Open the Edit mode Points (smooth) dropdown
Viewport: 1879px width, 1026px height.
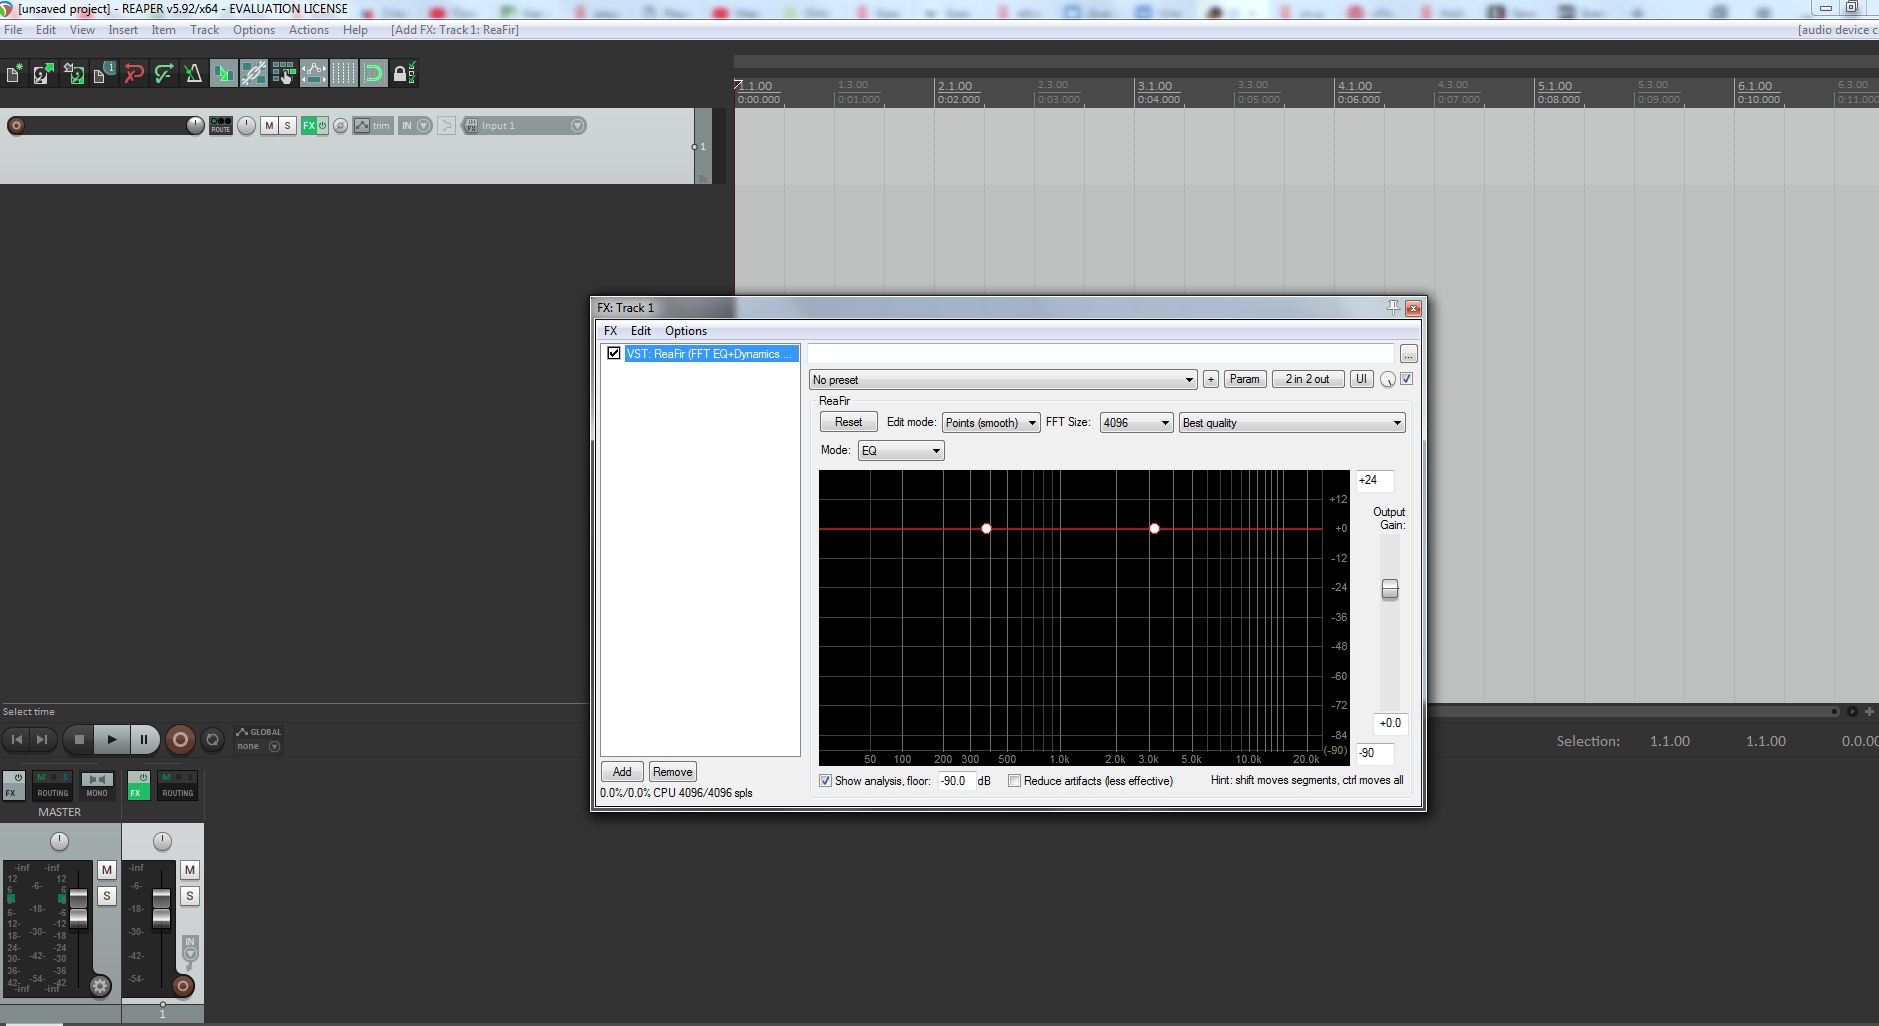[990, 423]
